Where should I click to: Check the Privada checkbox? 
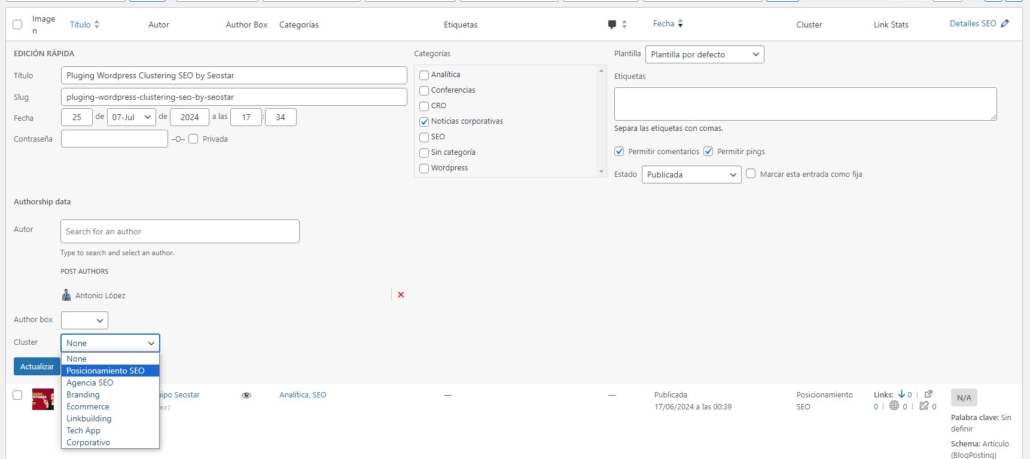coord(193,139)
